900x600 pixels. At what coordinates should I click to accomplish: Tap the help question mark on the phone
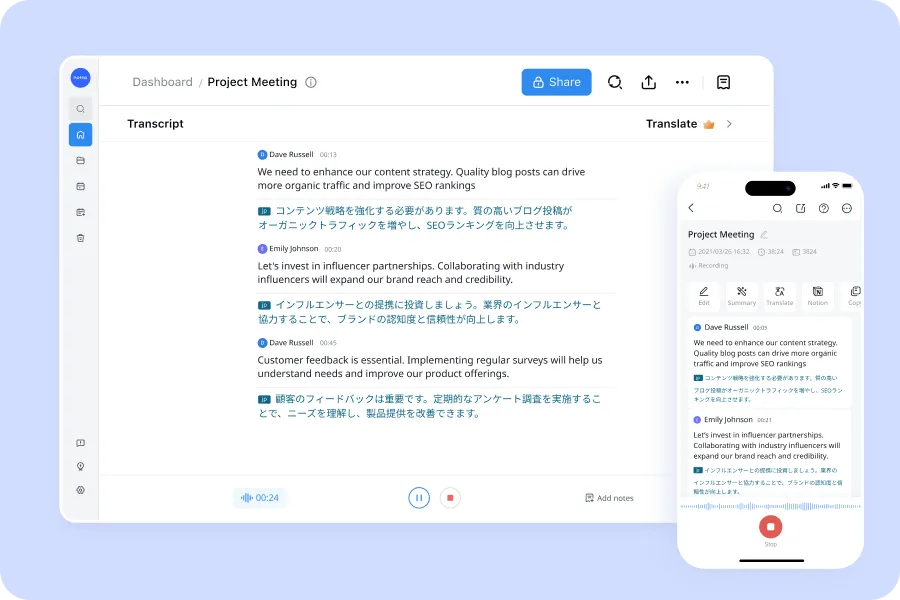(x=824, y=208)
